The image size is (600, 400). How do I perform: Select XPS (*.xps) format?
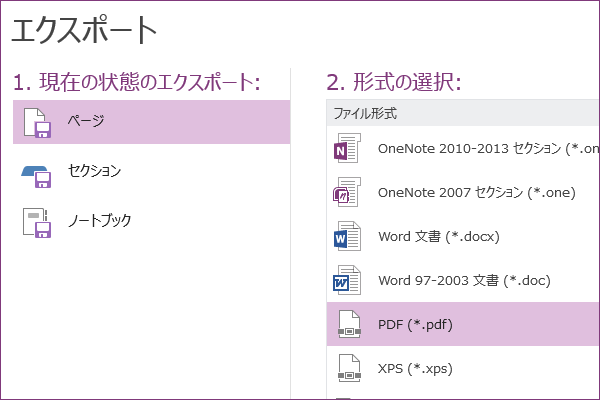[463, 368]
